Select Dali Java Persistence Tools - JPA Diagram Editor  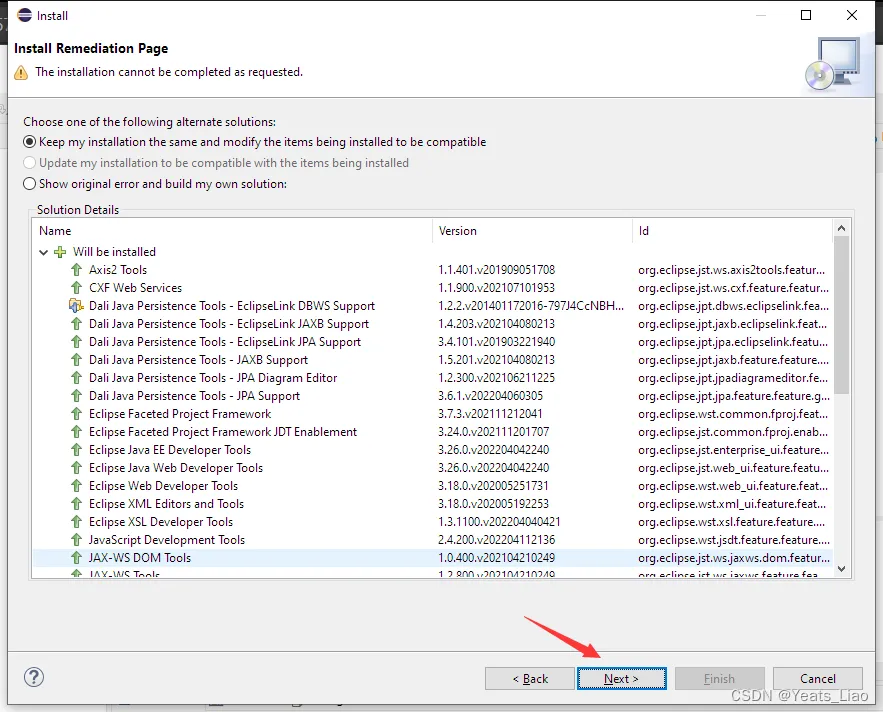click(213, 378)
